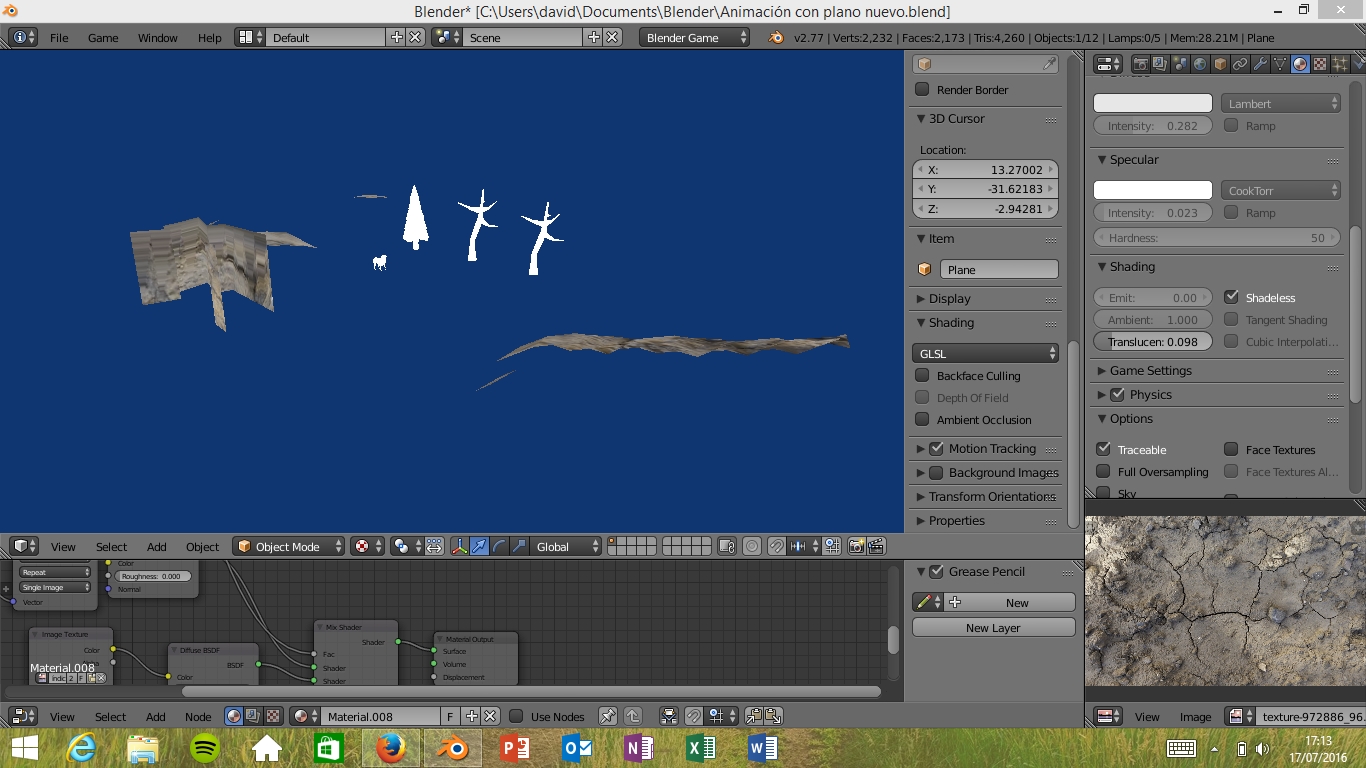Screen dimensions: 1366x768
Task: Pin the node tree with pin icon
Action: point(607,716)
